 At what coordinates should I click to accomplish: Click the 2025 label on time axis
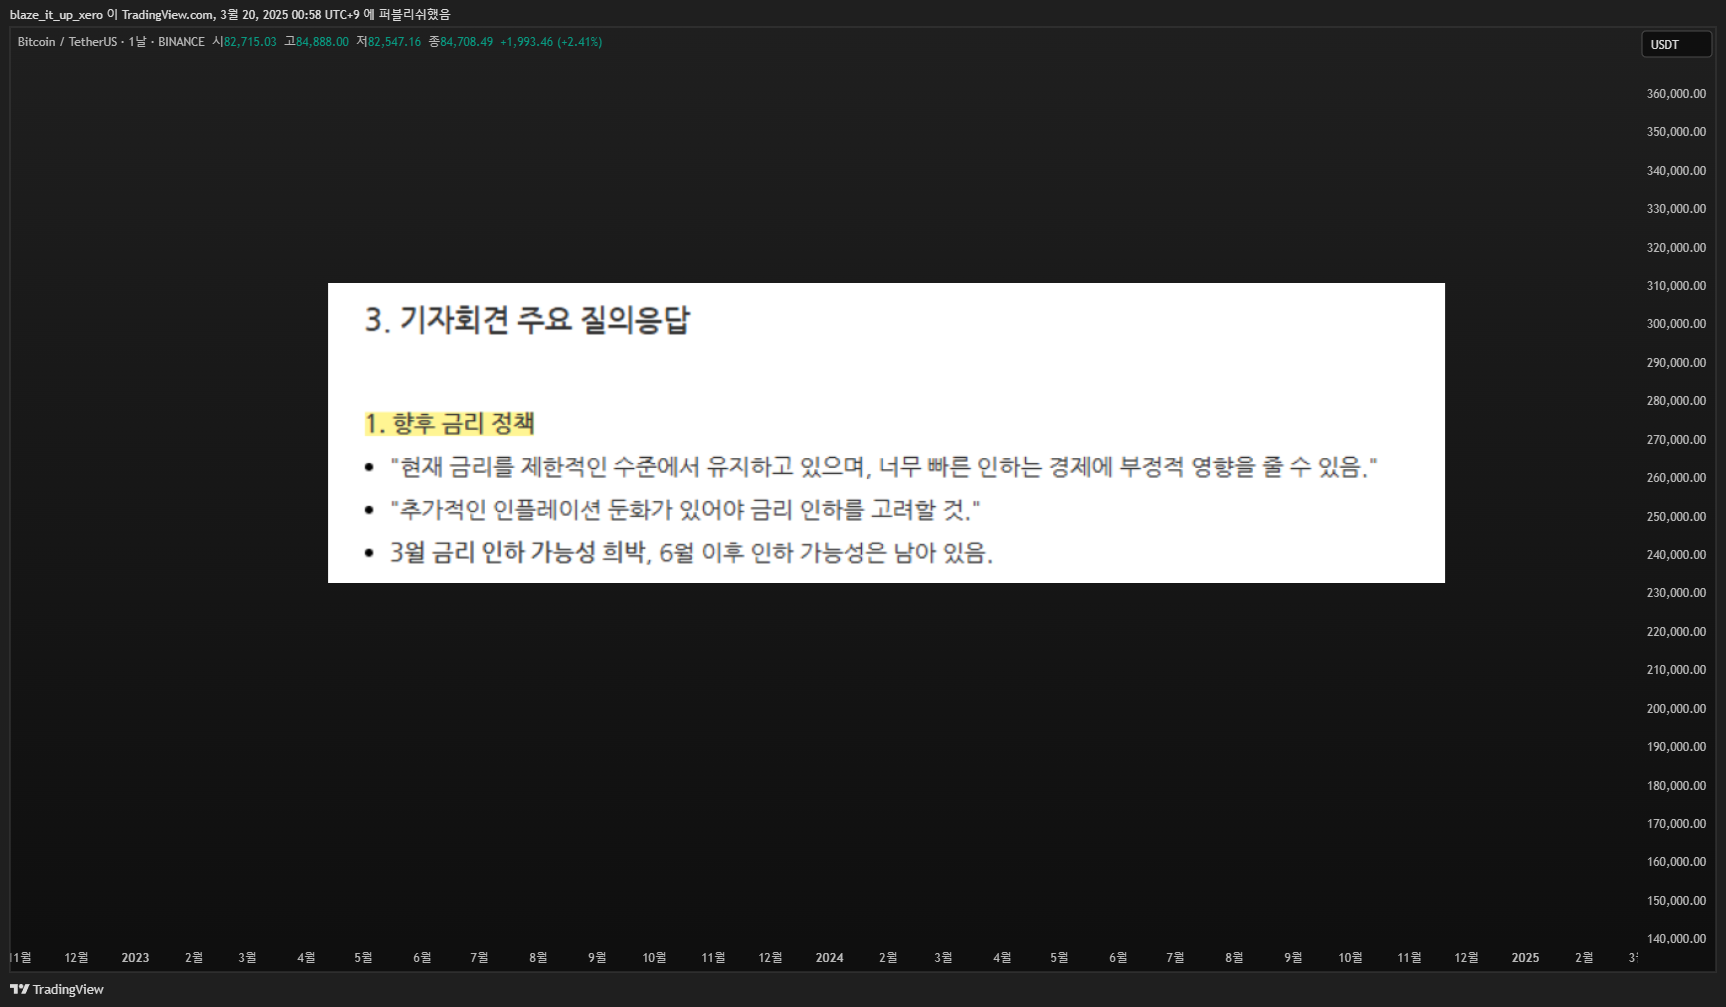tap(1525, 958)
